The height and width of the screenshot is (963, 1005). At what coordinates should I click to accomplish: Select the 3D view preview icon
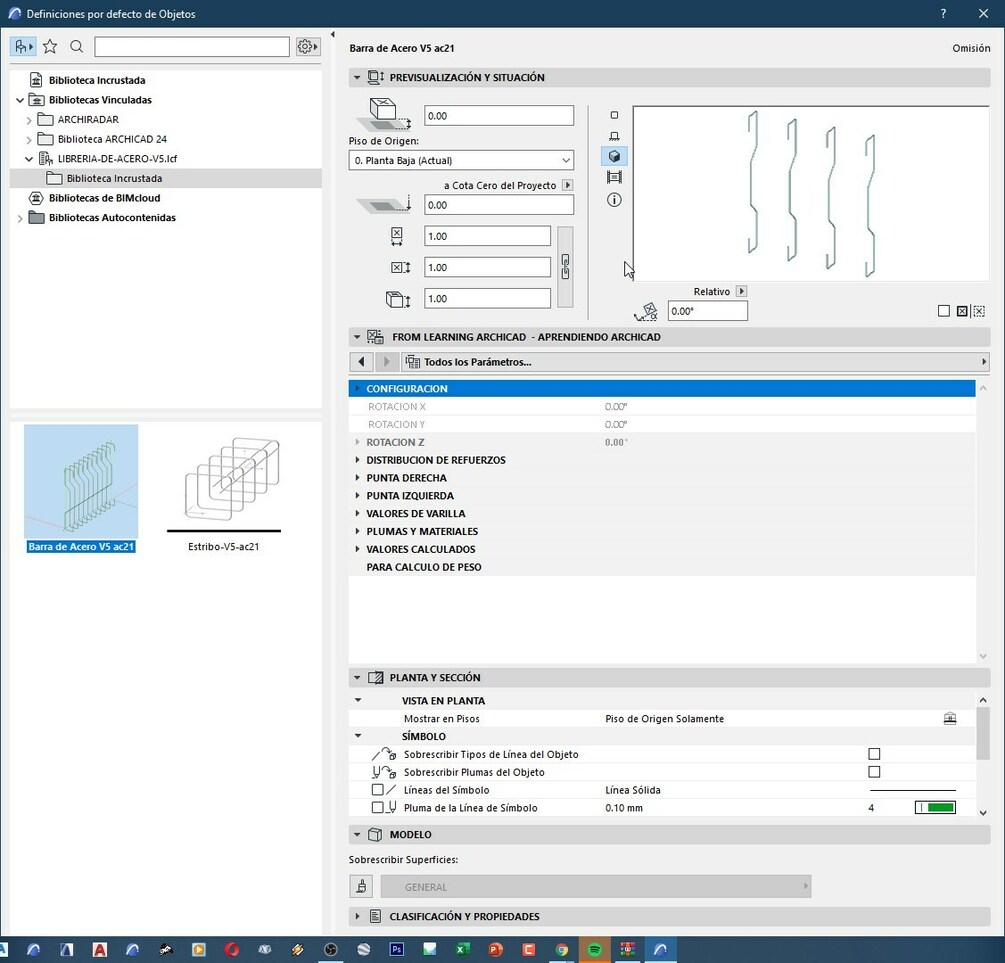pos(614,156)
